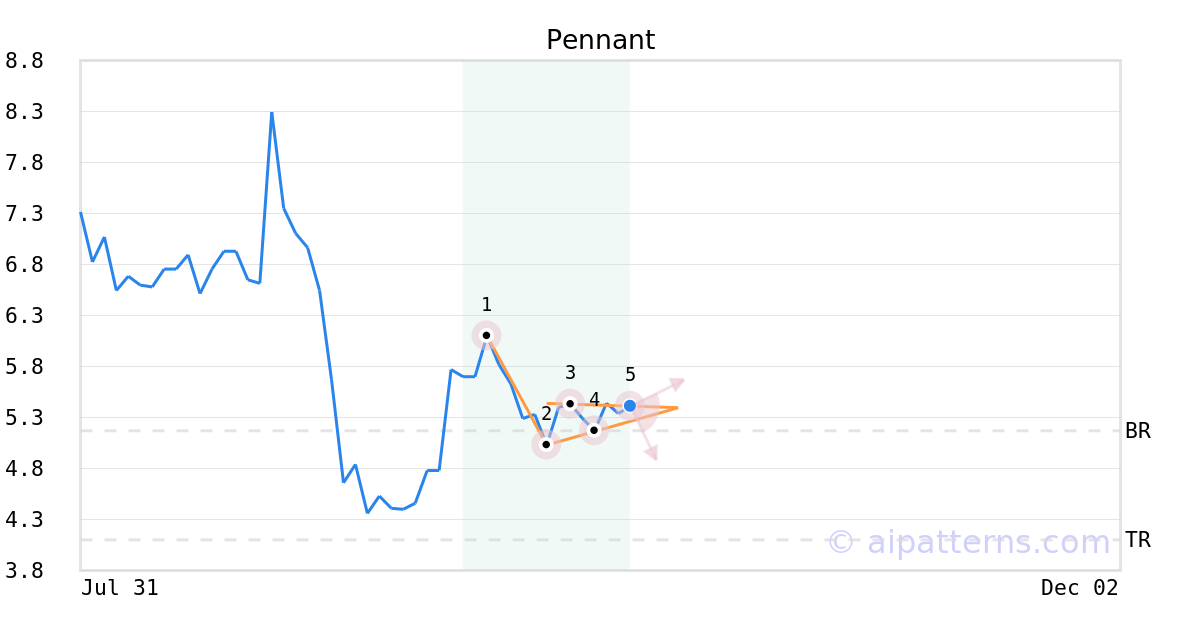Click the 8.8 y-axis label
This screenshot has width=1200, height=630.
pos(24,61)
